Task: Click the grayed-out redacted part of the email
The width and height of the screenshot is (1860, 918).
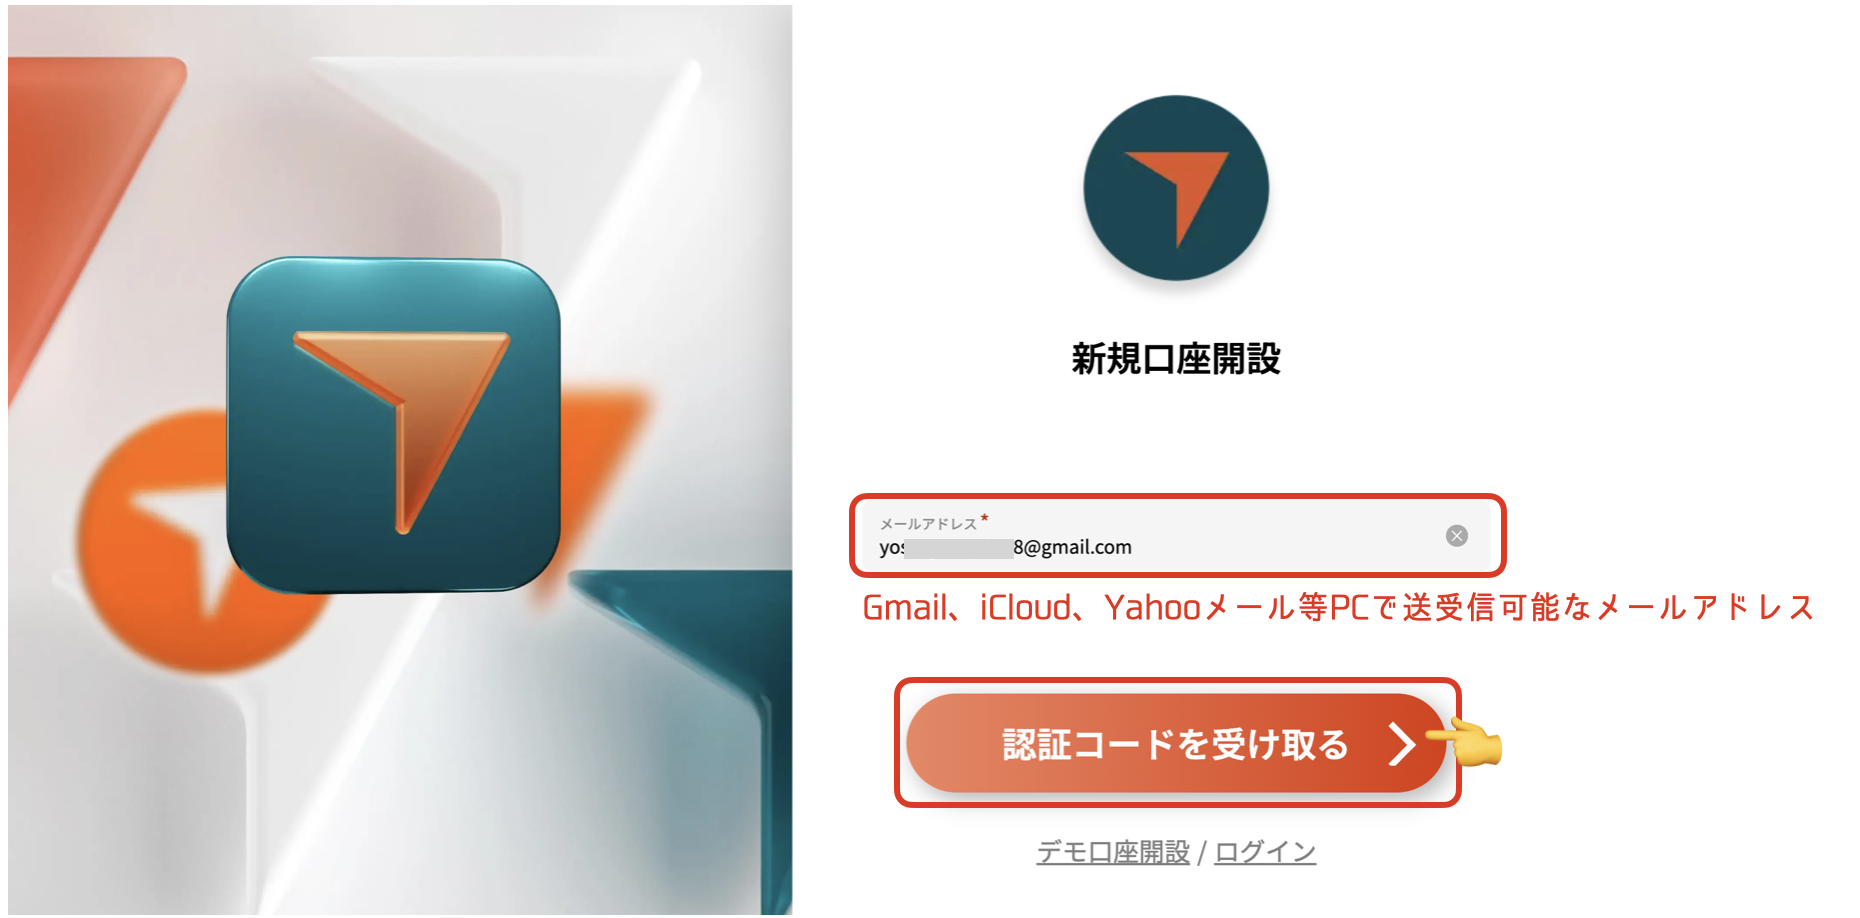Action: 959,548
